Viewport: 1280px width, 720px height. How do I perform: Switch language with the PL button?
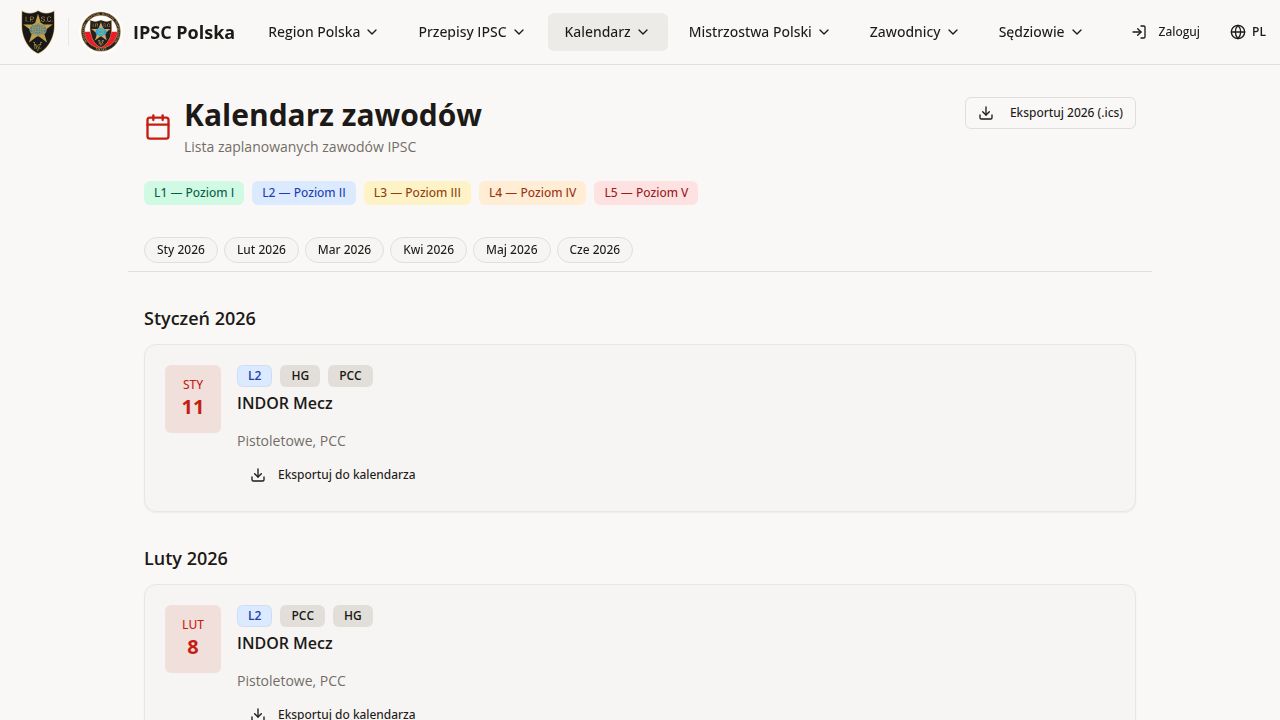click(x=1248, y=32)
